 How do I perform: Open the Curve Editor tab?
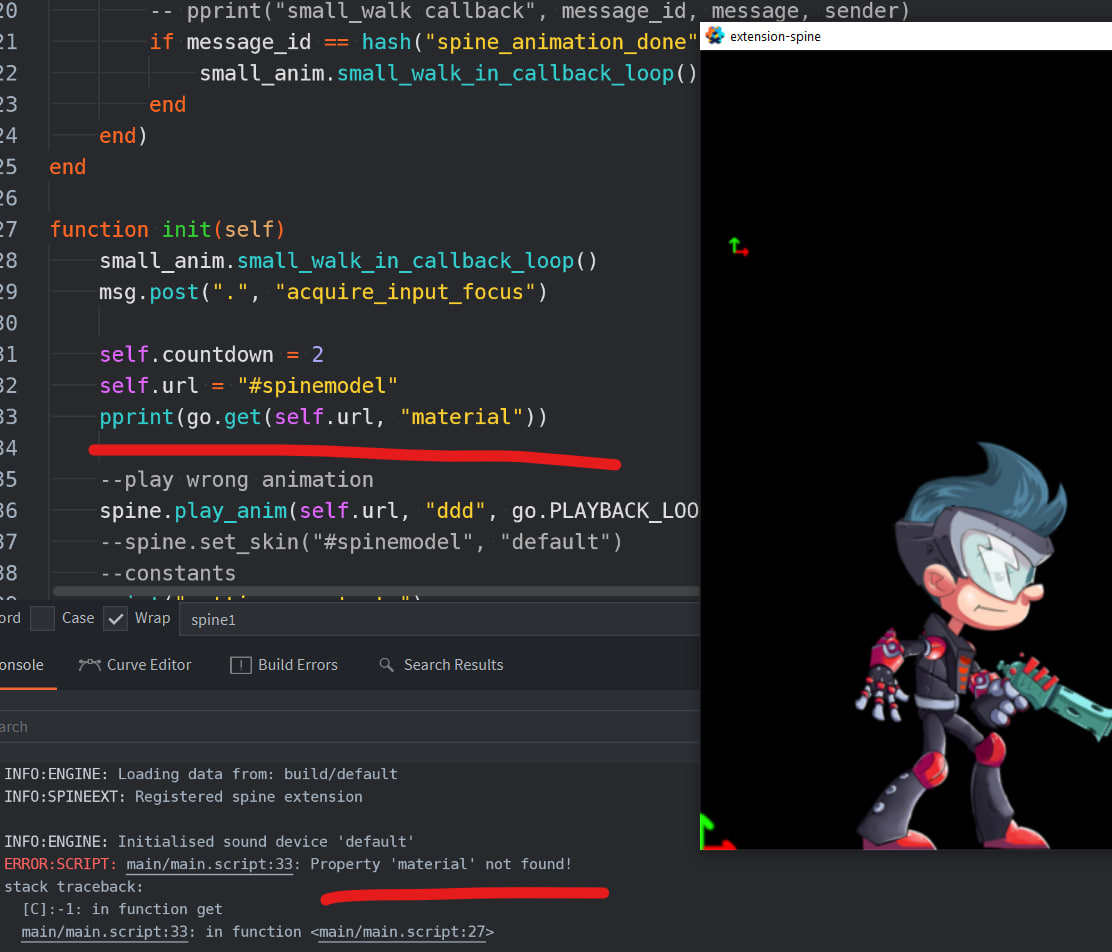coord(135,665)
